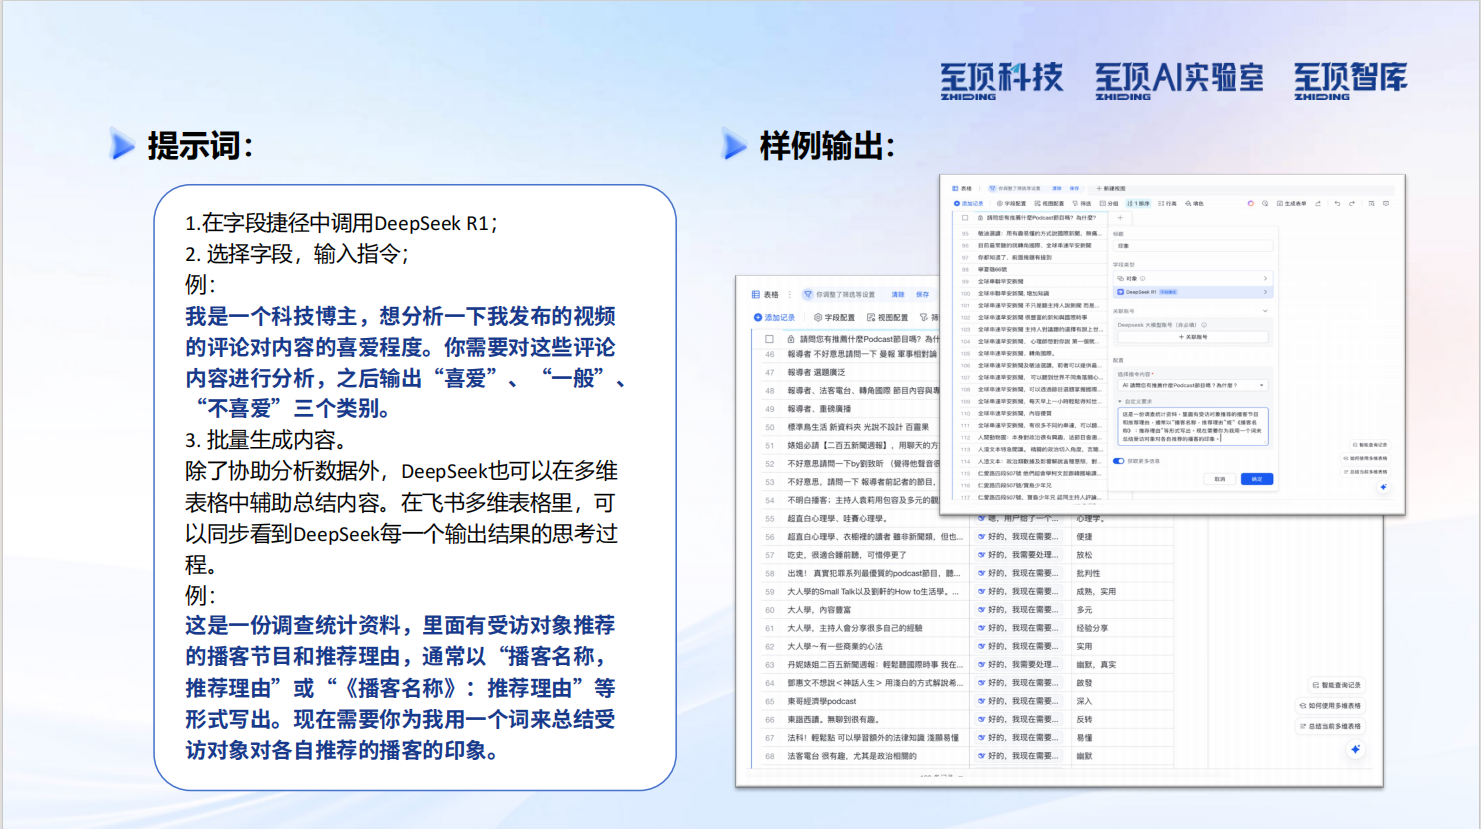
Task: Click the 筛选 filter tool in front screenshot
Action: click(x=1082, y=203)
